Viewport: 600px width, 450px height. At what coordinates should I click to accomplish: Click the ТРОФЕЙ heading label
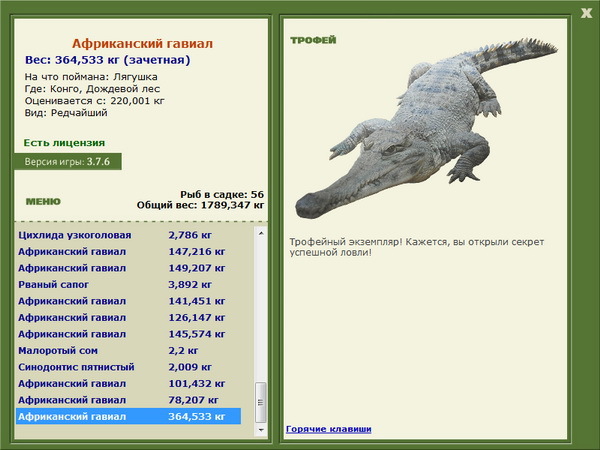pos(313,40)
